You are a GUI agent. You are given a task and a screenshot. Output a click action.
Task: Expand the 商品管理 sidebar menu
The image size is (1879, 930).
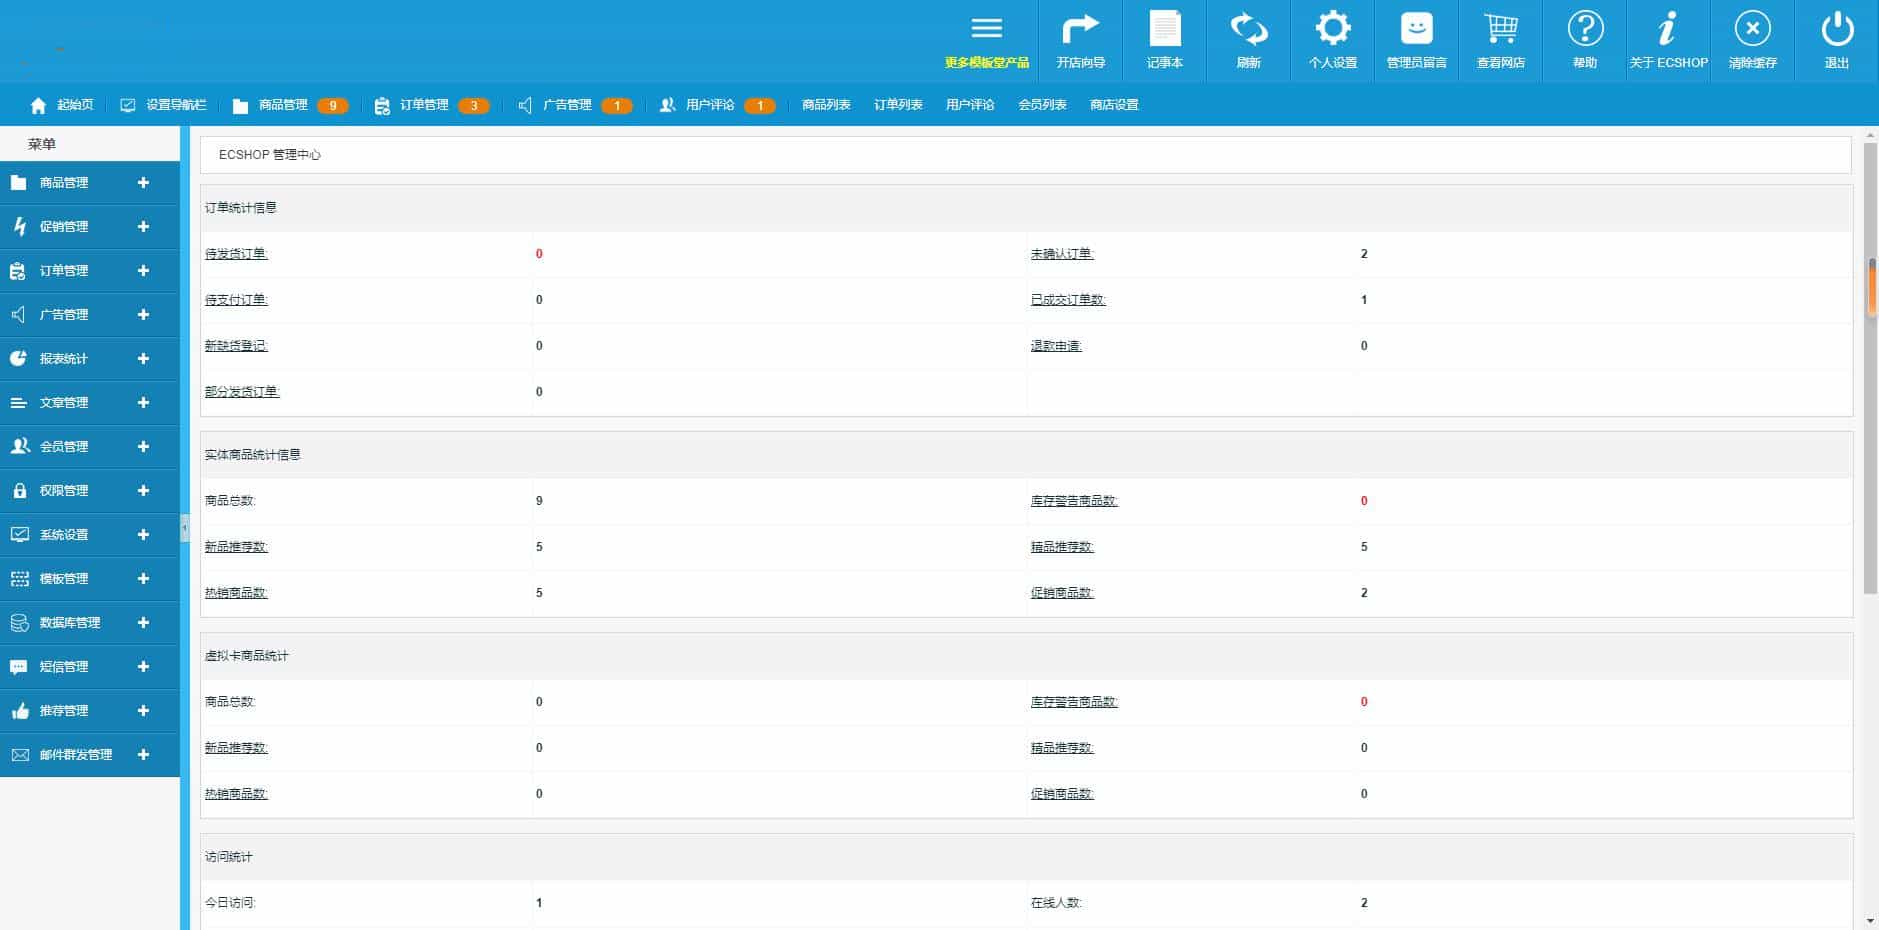[x=64, y=182]
